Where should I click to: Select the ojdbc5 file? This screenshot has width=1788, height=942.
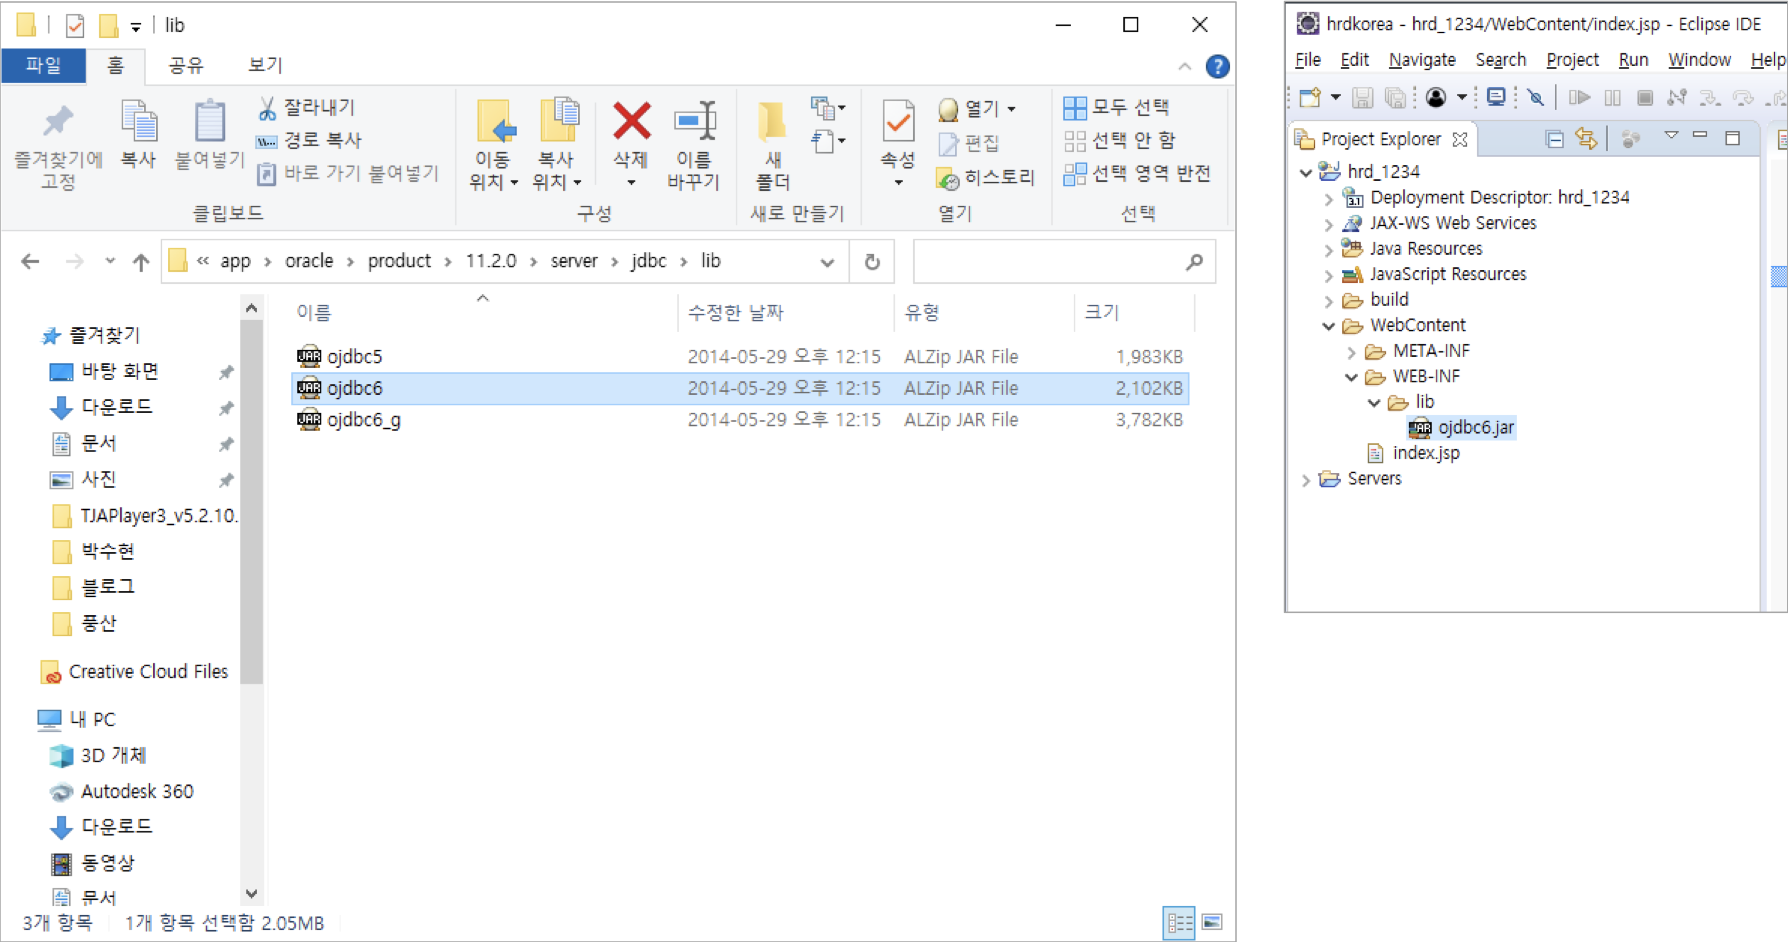pyautogui.click(x=740, y=356)
